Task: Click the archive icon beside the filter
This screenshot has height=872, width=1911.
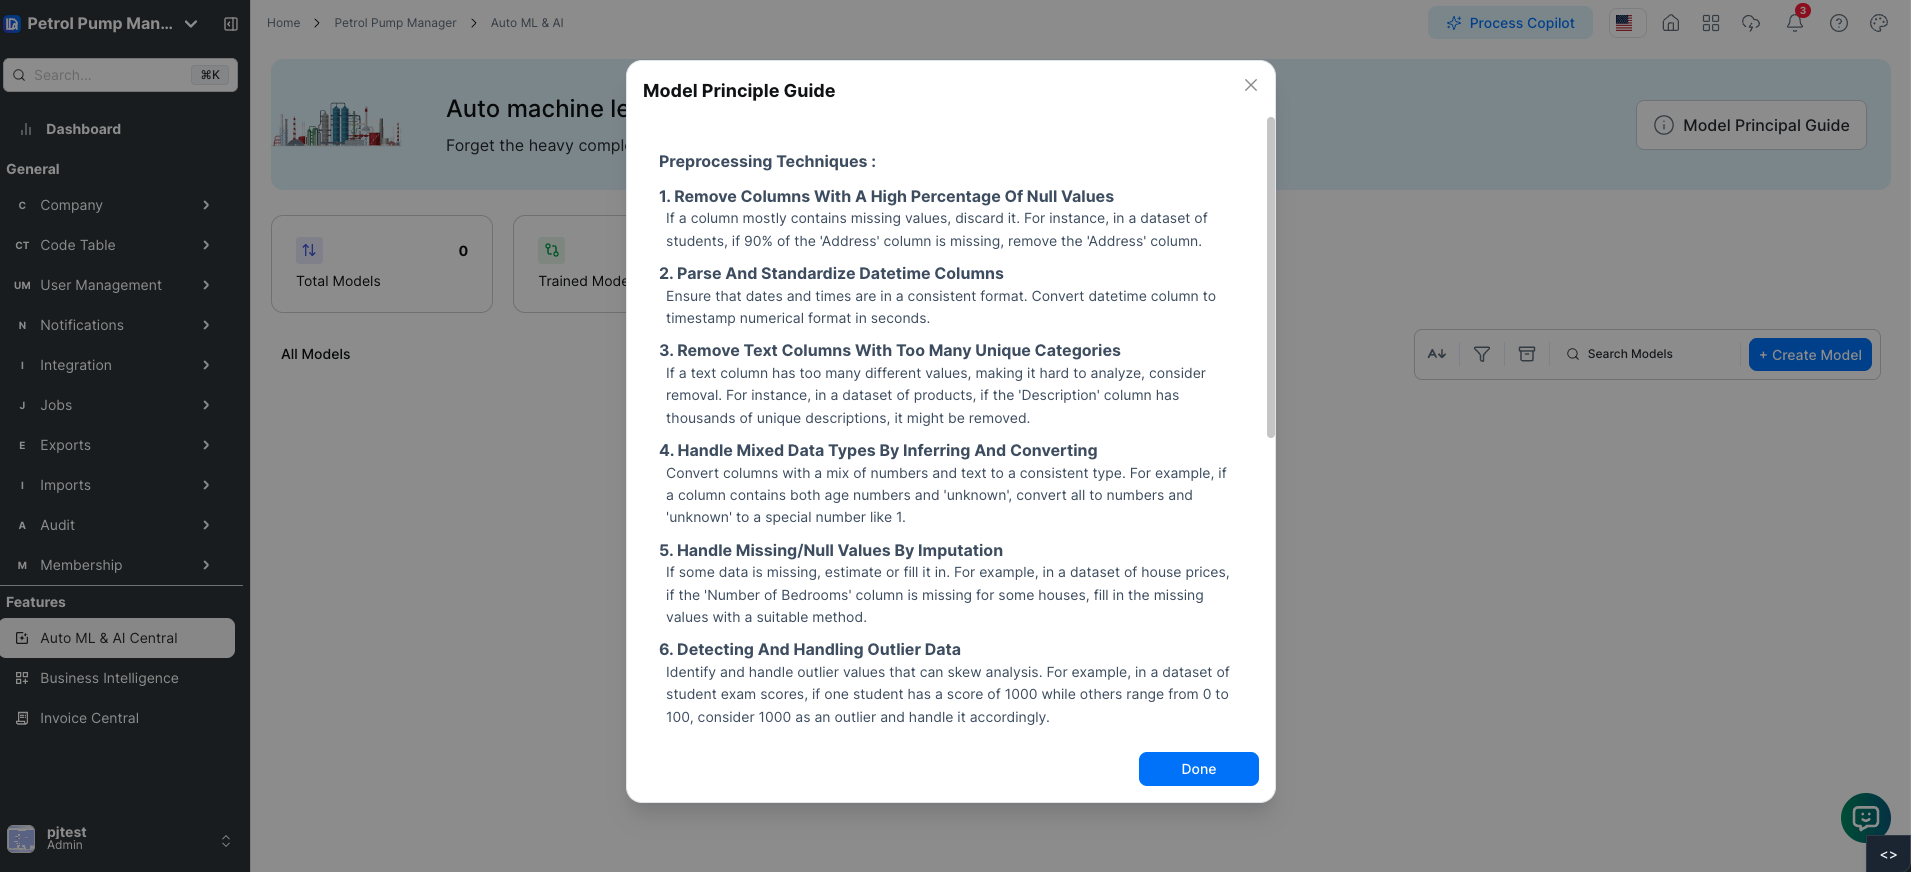Action: tap(1526, 353)
